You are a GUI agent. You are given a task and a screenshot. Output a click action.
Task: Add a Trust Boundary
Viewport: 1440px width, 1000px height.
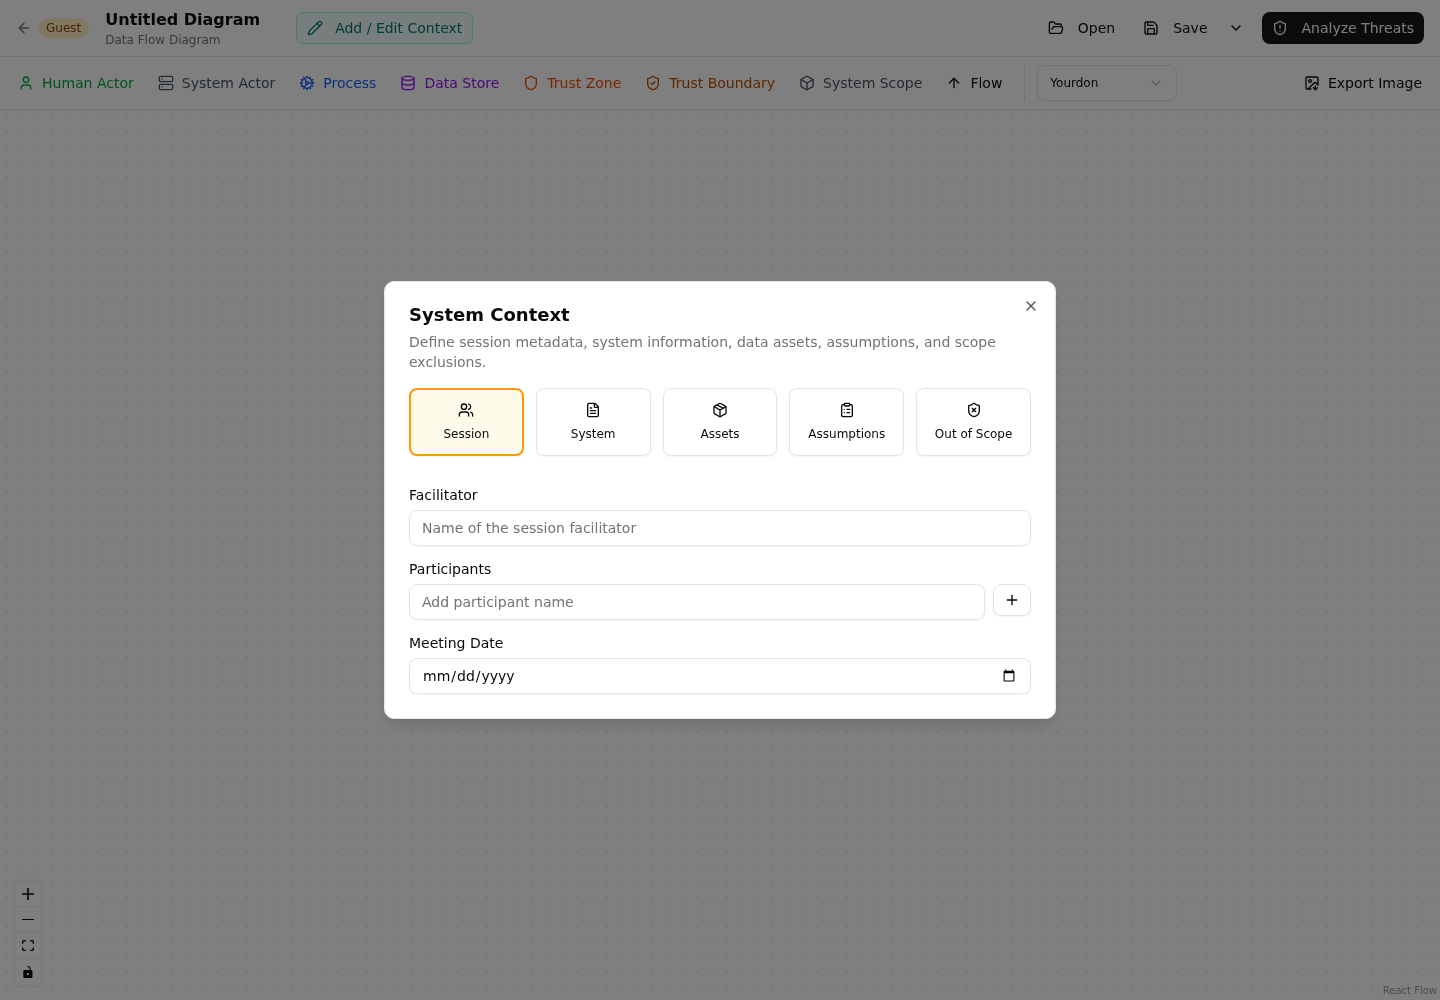(x=710, y=83)
